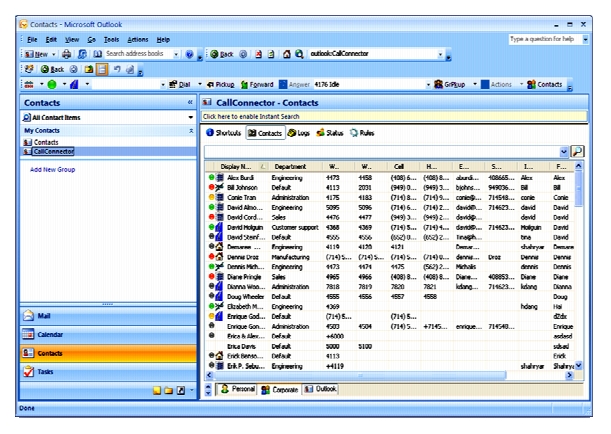Select the Contacts navigation pane button
The width and height of the screenshot is (611, 434).
[x=108, y=353]
